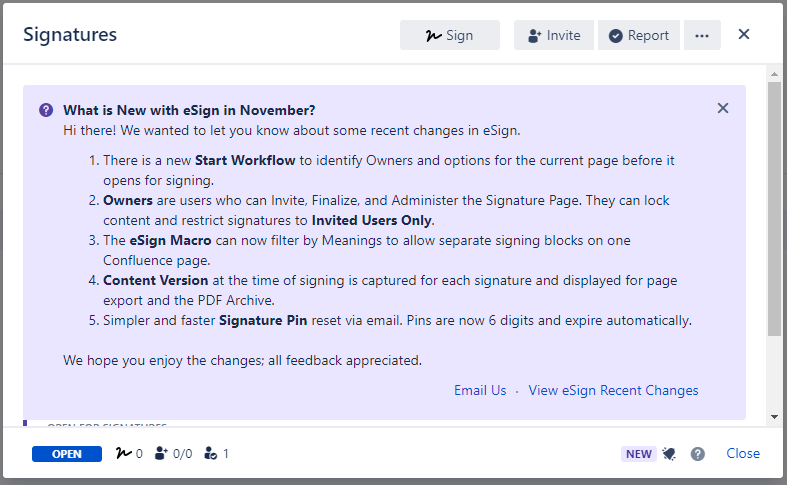Expand the three-dot more options menu
787x485 pixels.
702,35
